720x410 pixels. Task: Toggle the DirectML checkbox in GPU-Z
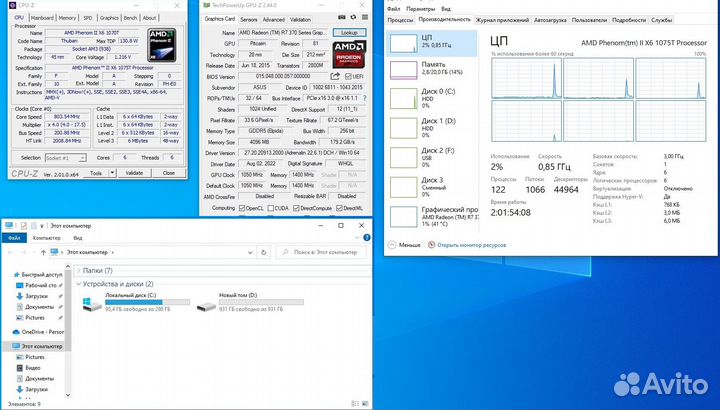tap(339, 208)
